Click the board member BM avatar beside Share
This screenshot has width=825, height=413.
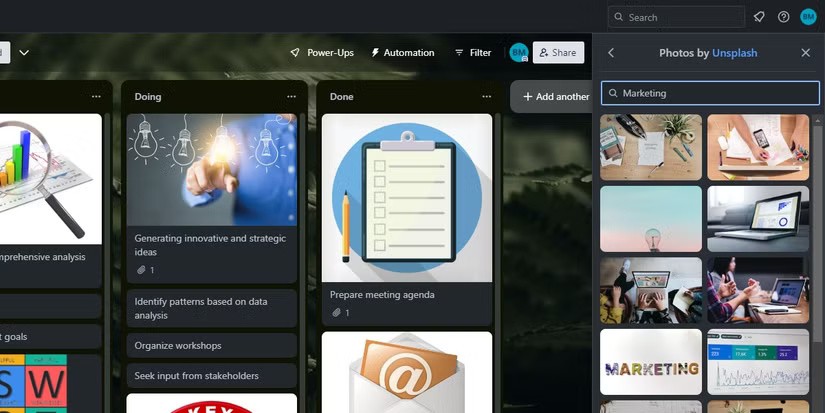pyautogui.click(x=518, y=53)
